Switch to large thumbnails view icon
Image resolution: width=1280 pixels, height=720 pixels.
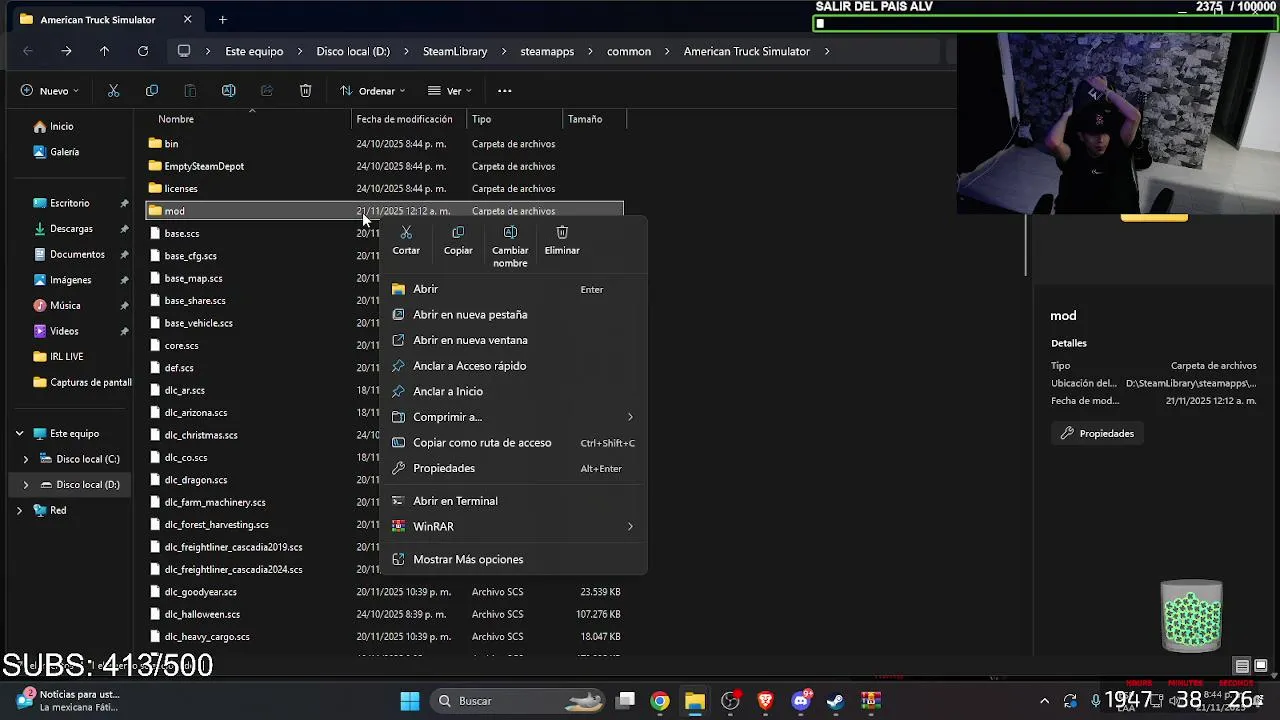coord(1260,666)
